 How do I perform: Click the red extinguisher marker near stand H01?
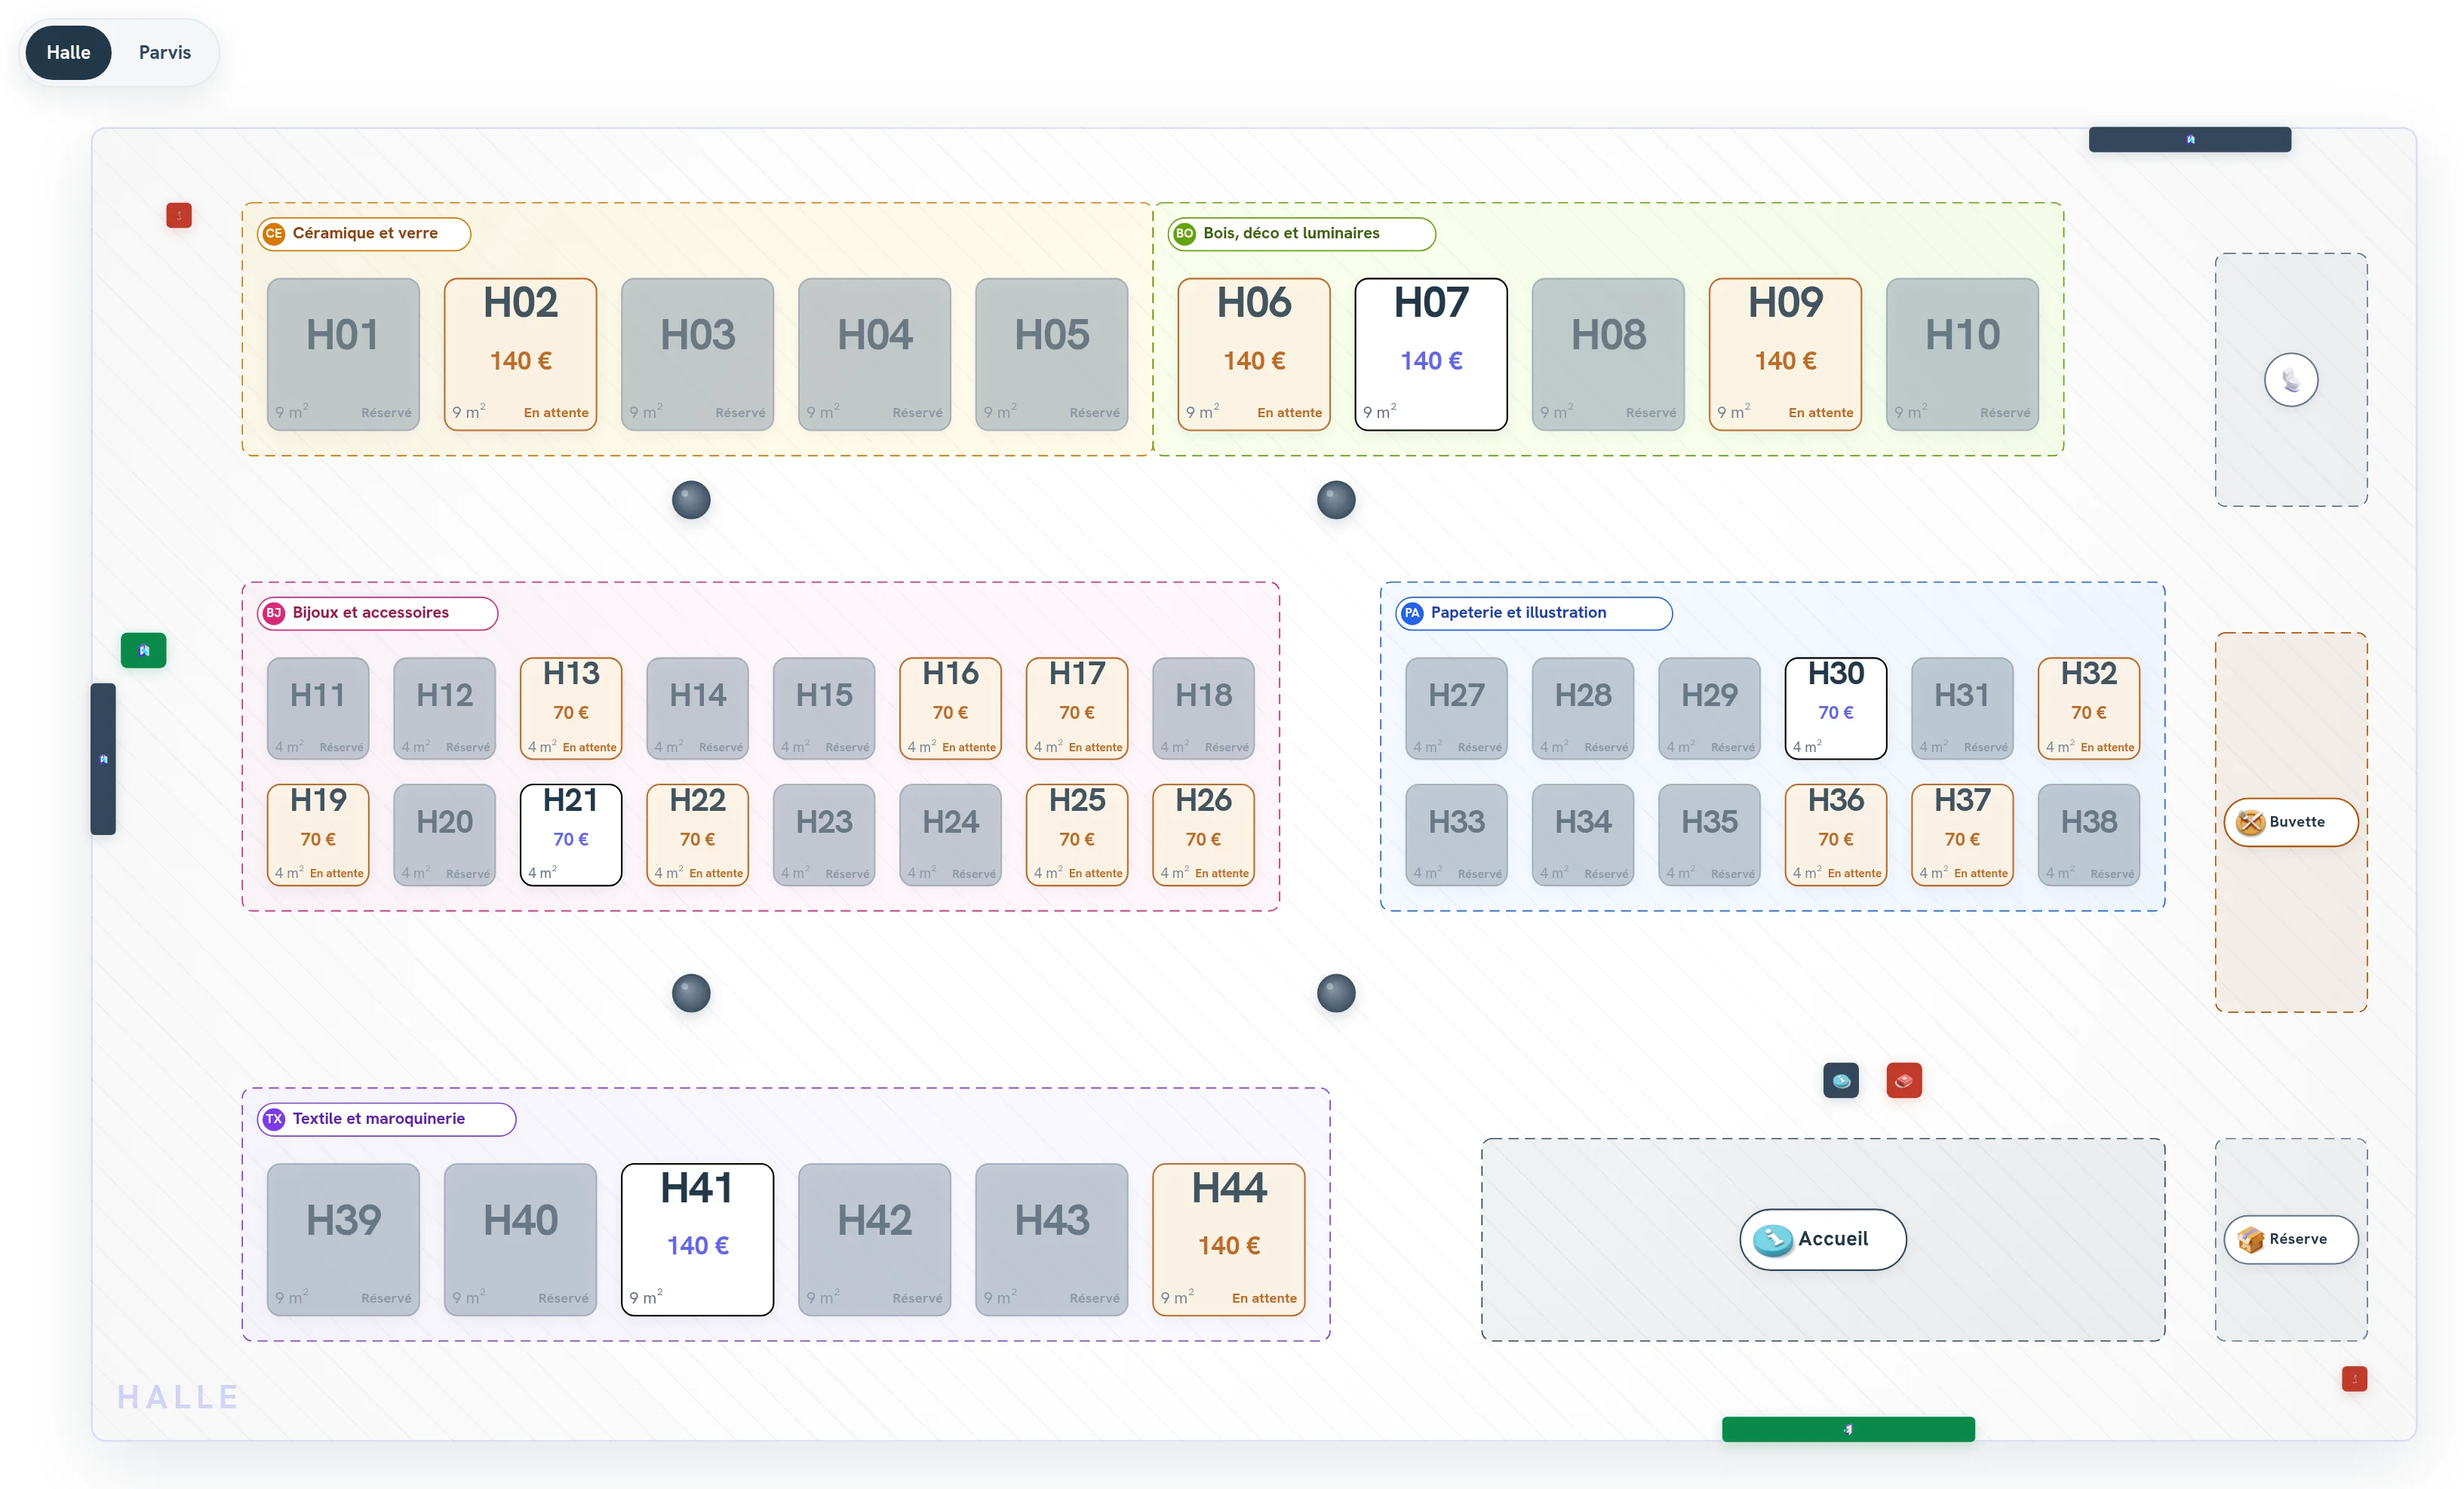coord(179,215)
